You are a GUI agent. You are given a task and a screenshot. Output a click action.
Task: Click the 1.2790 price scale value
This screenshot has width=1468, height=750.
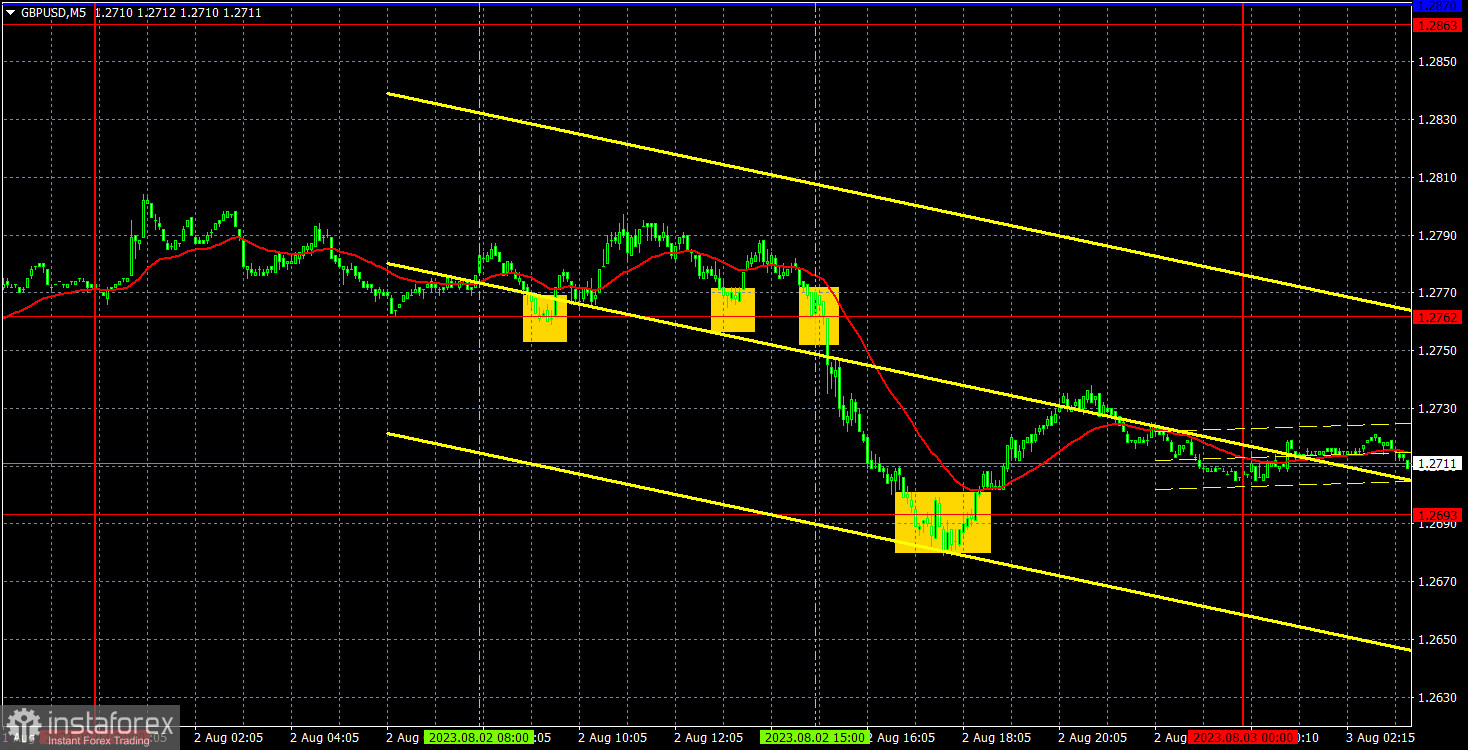[x=1438, y=236]
